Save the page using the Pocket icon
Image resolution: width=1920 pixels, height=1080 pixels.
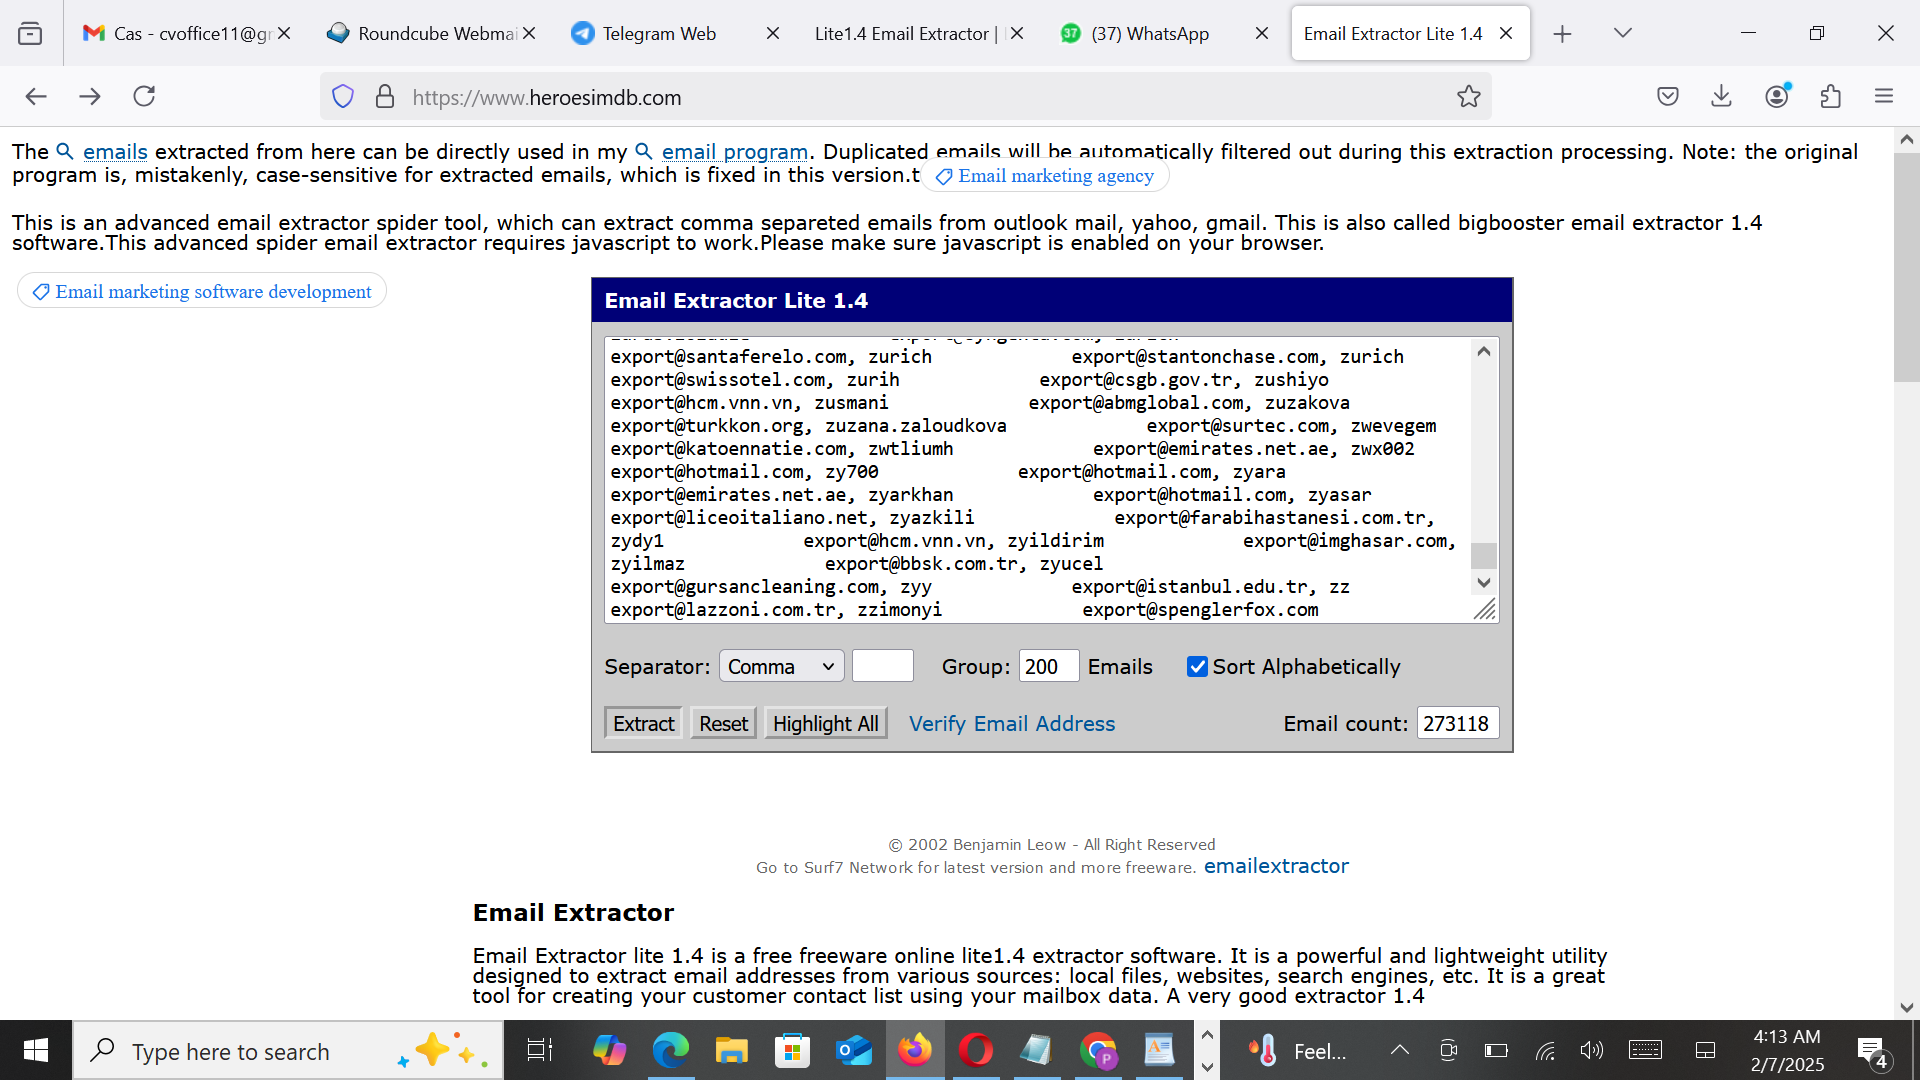point(1668,96)
